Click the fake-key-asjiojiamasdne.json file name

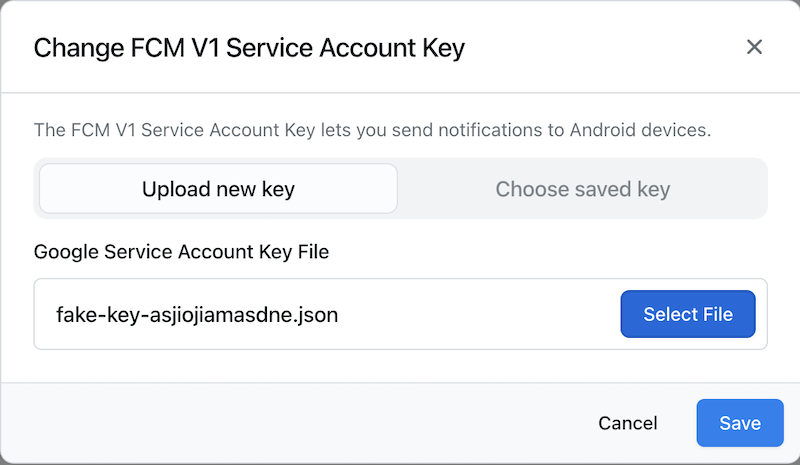[197, 315]
